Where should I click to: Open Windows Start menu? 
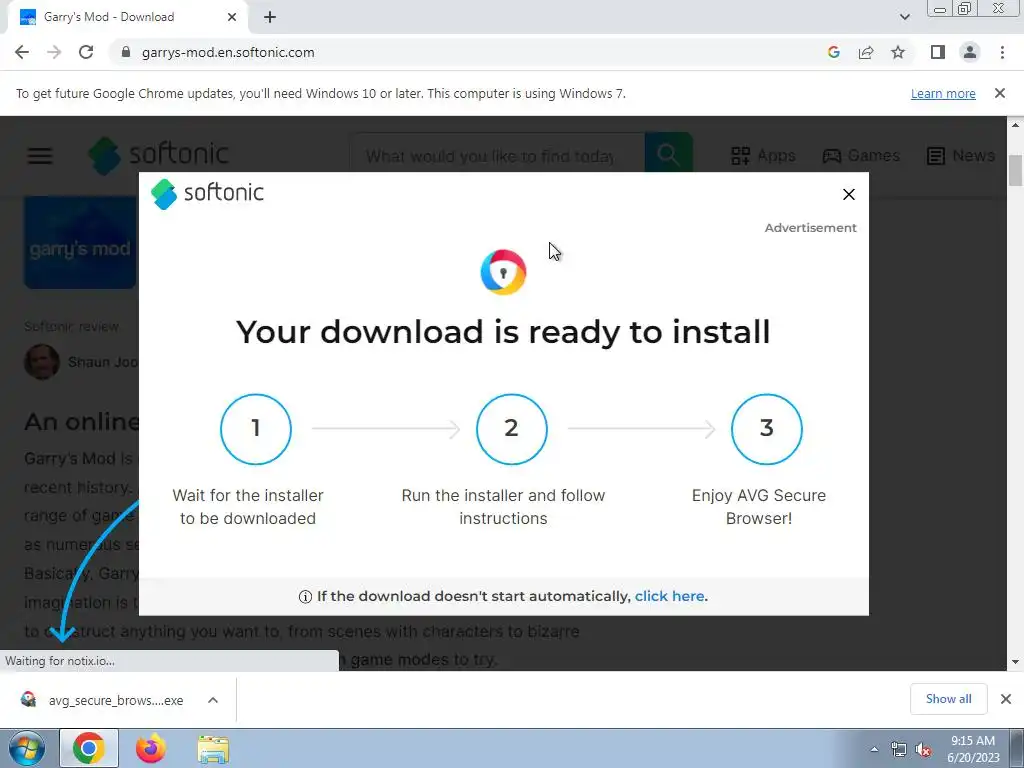coord(26,748)
